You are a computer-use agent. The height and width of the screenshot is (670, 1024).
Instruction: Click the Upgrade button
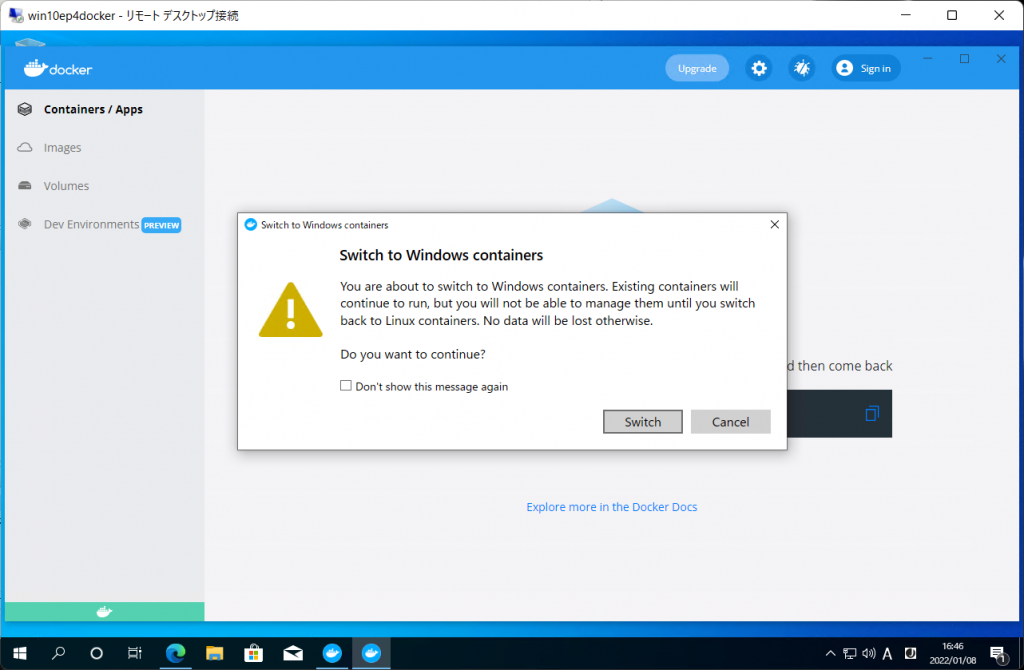click(x=697, y=68)
